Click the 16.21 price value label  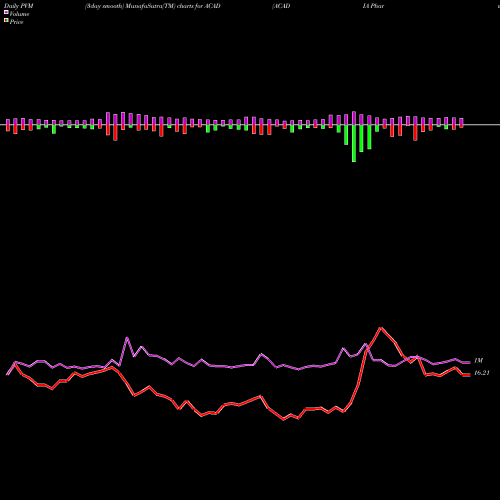pos(482,373)
